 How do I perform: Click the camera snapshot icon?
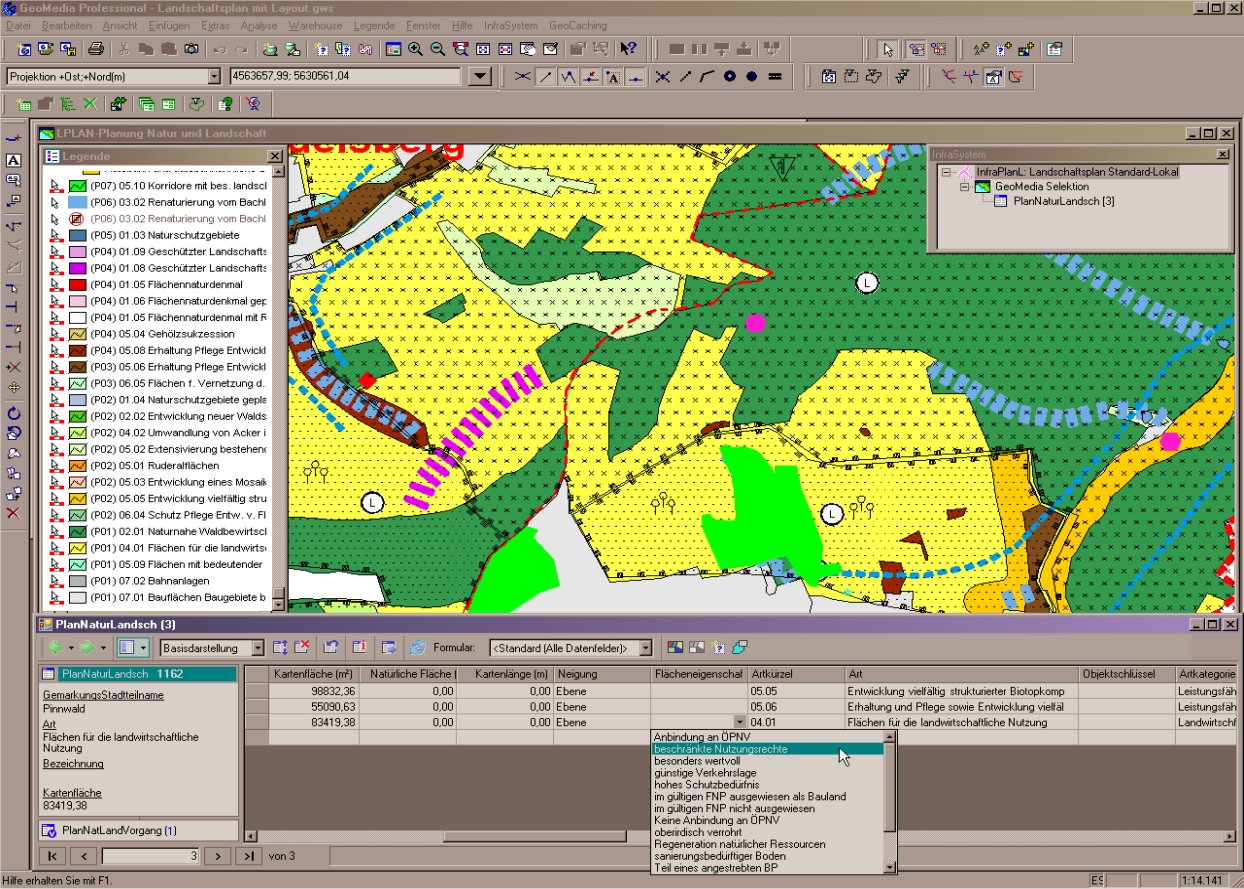tap(190, 49)
